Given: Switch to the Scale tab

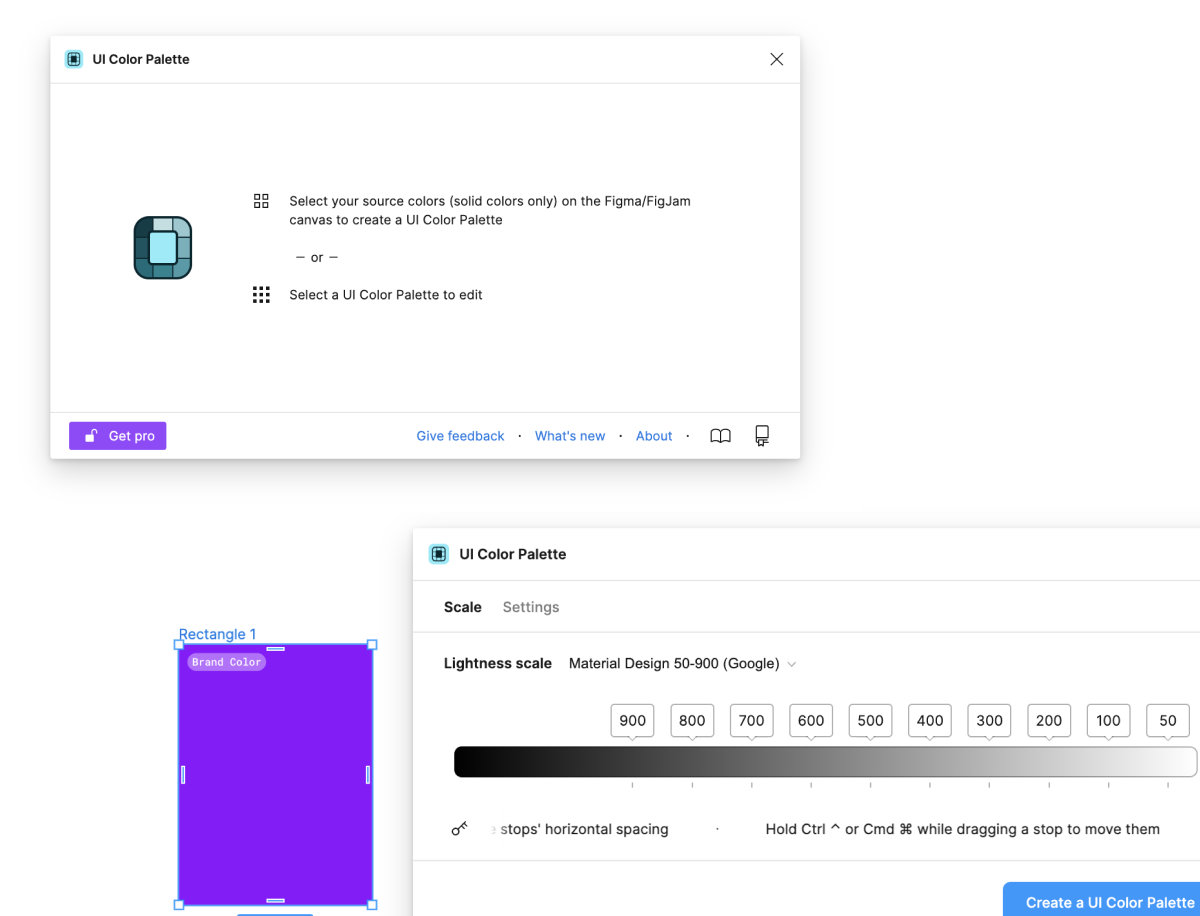Looking at the screenshot, I should [x=463, y=607].
